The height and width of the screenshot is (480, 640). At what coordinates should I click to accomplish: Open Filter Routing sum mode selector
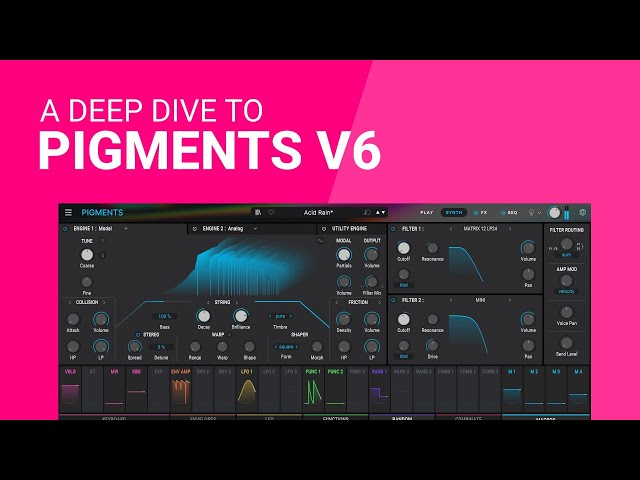point(567,255)
